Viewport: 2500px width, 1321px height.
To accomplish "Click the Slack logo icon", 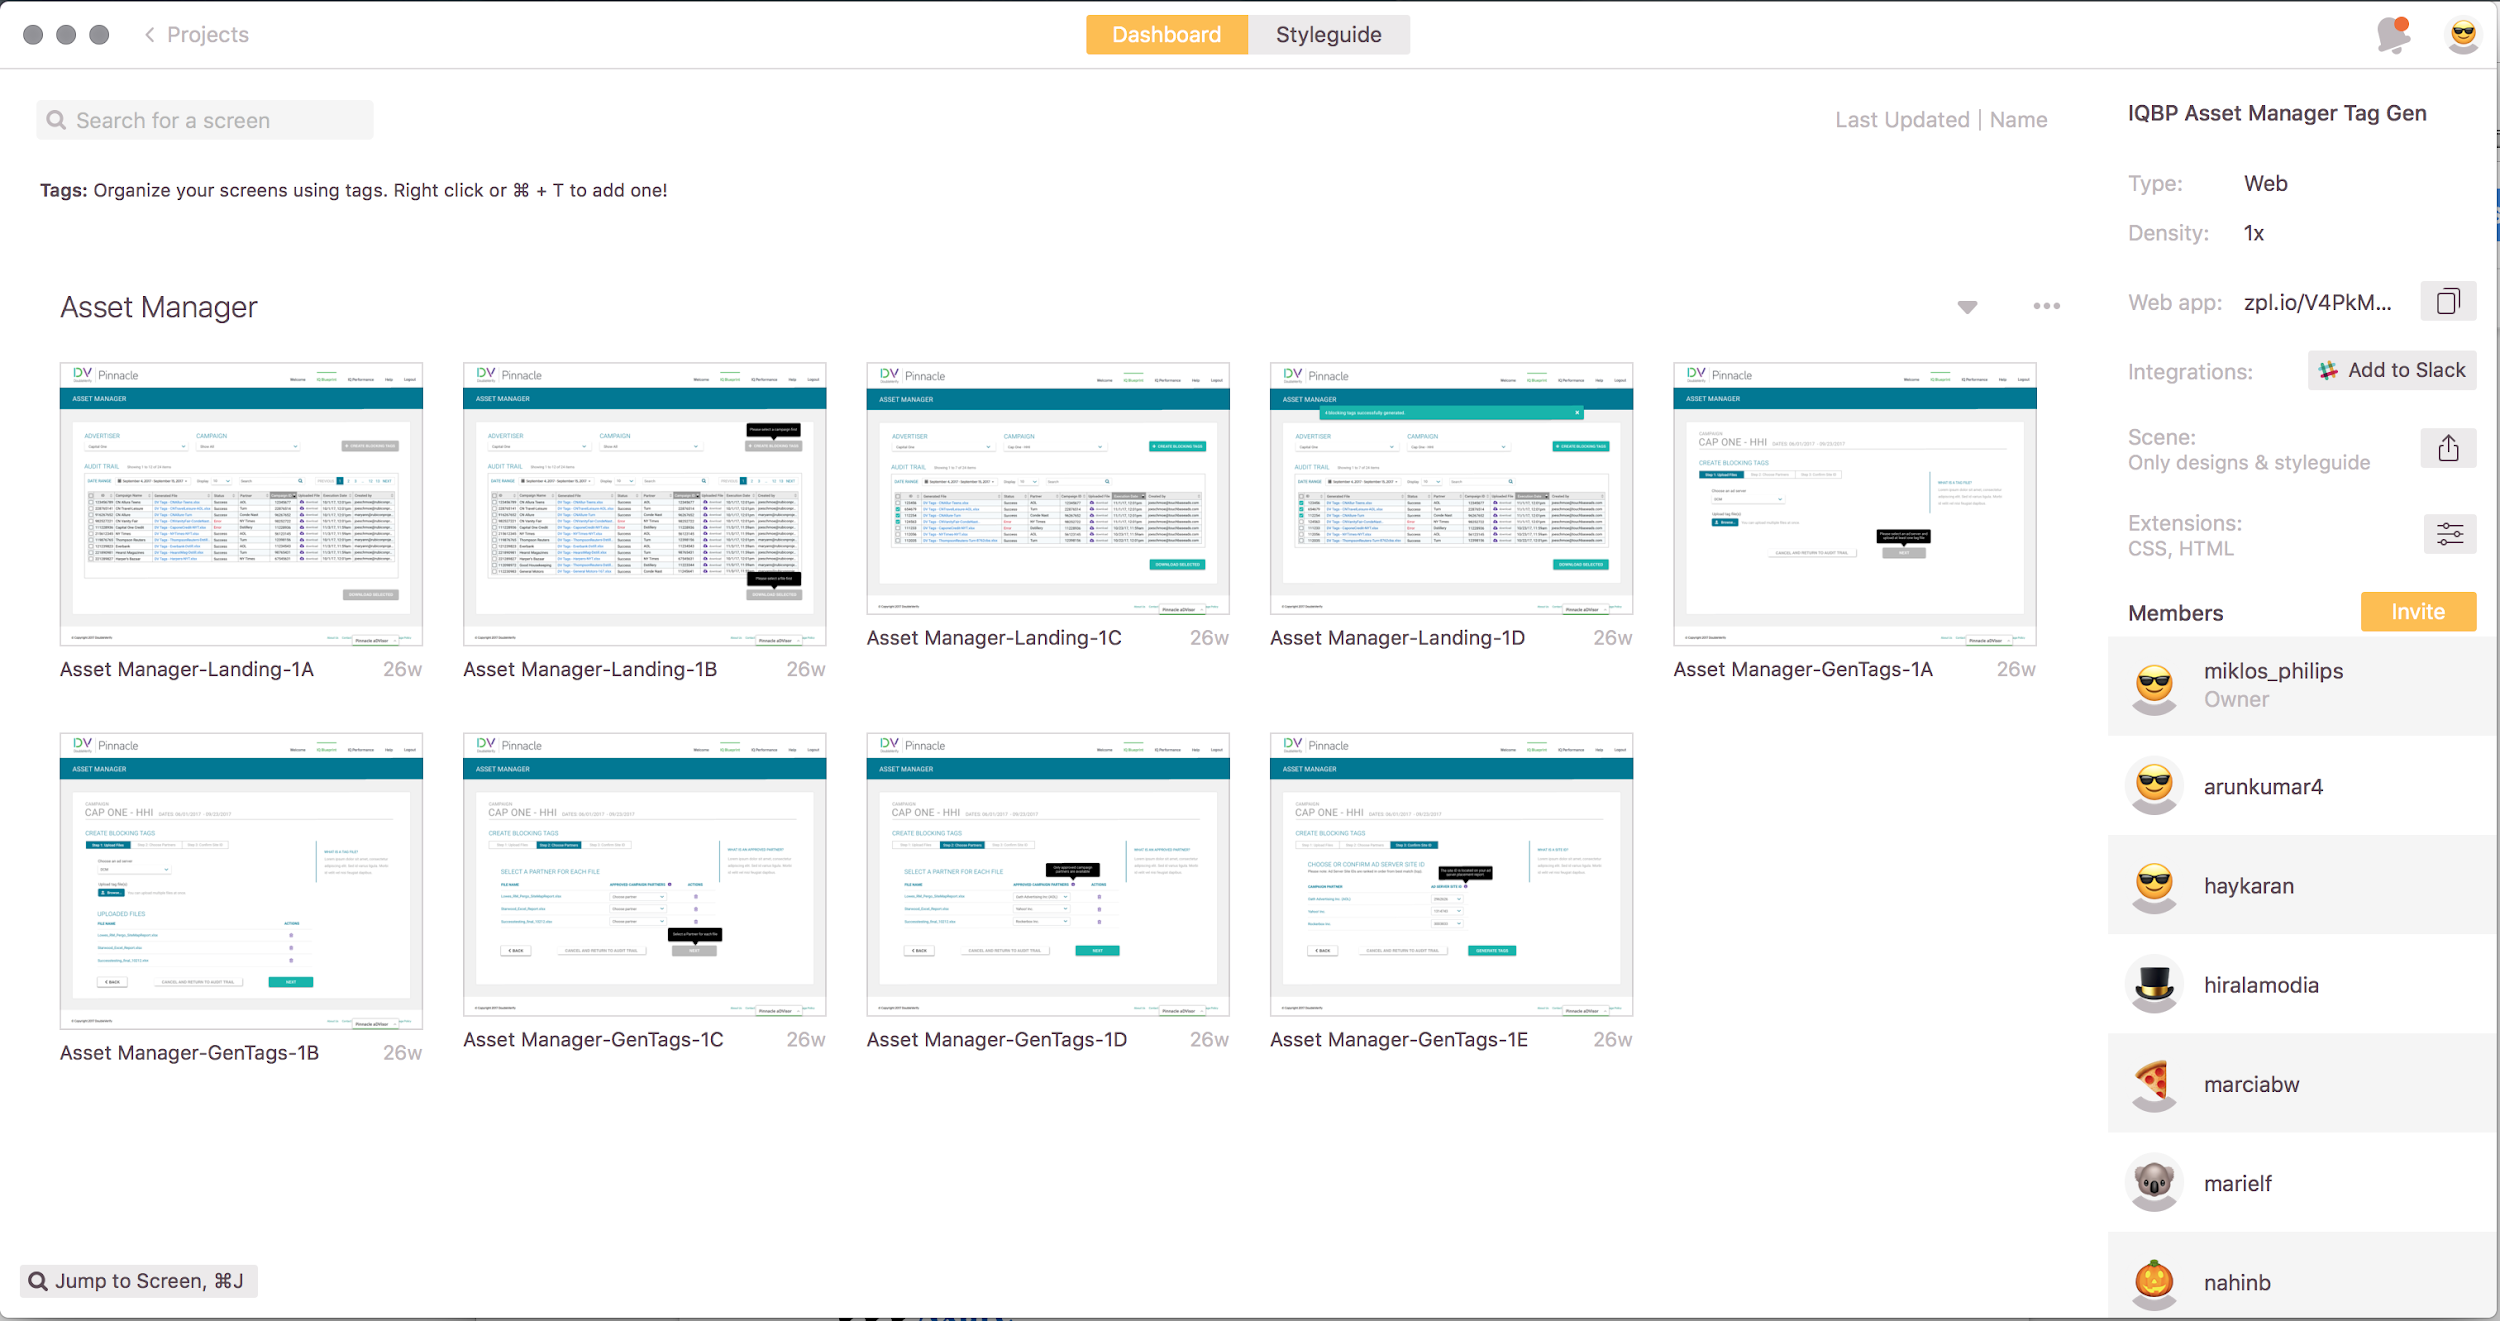I will pos(2328,370).
